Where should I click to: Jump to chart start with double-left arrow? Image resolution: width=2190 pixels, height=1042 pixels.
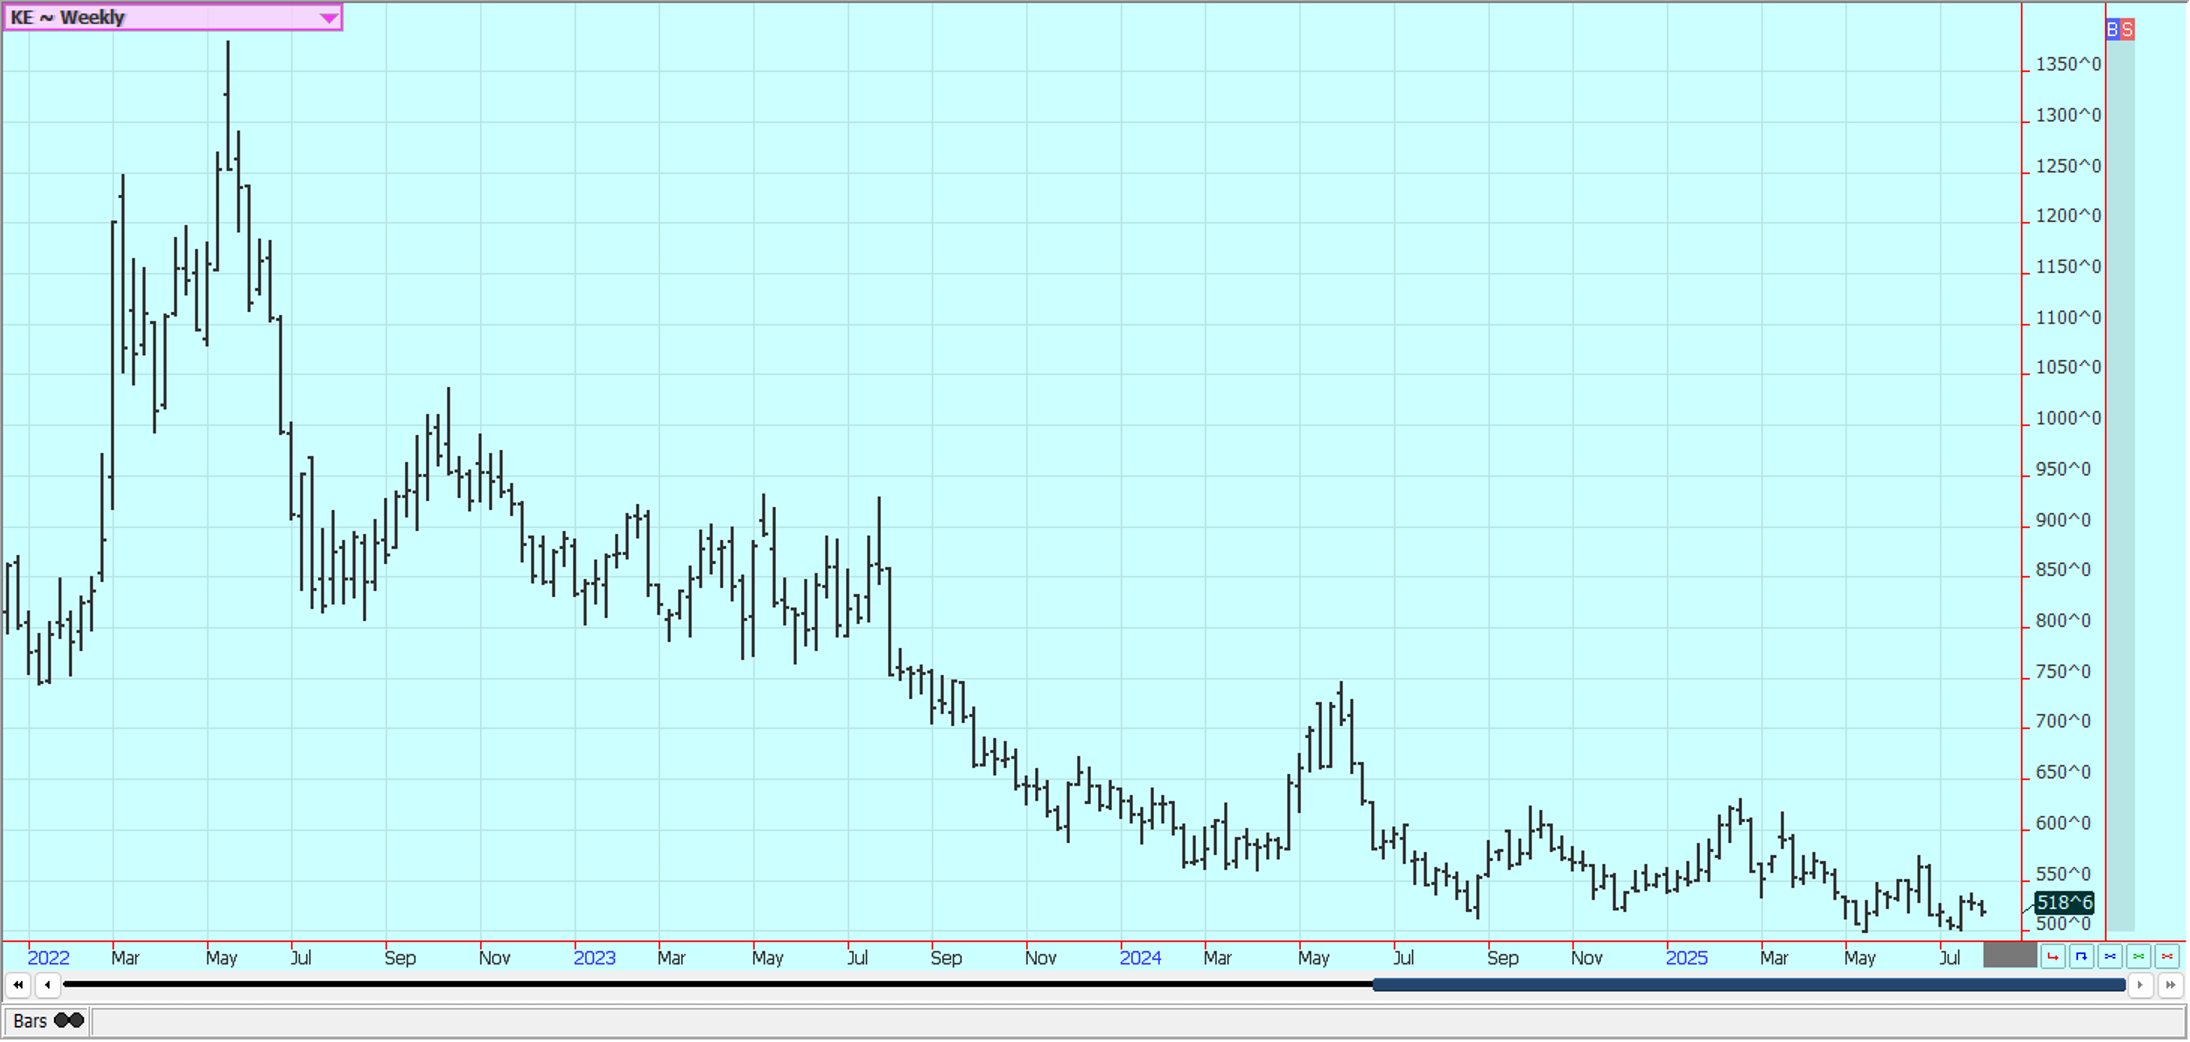coord(18,985)
